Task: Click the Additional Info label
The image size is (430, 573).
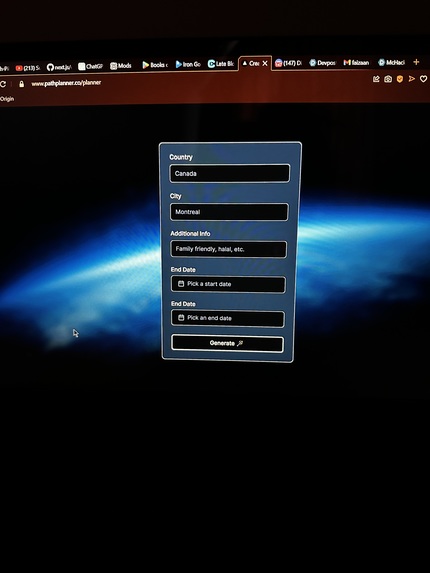Action: click(190, 234)
